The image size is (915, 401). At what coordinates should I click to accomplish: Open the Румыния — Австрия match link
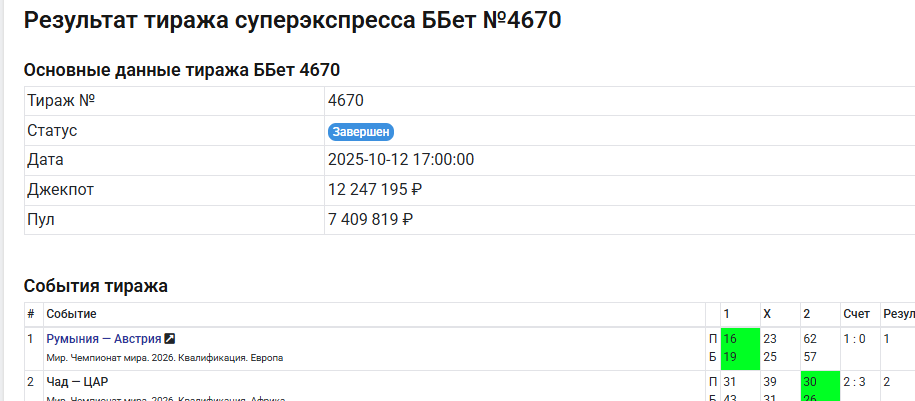tap(104, 339)
